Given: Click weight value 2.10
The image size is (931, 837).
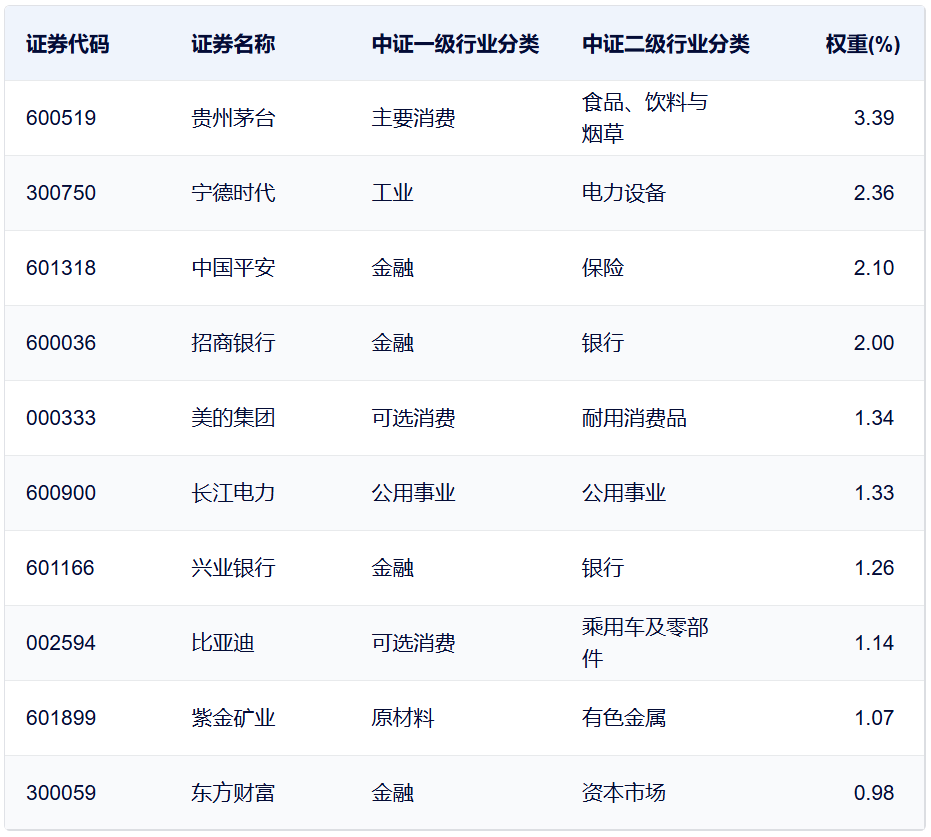Looking at the screenshot, I should 873,268.
